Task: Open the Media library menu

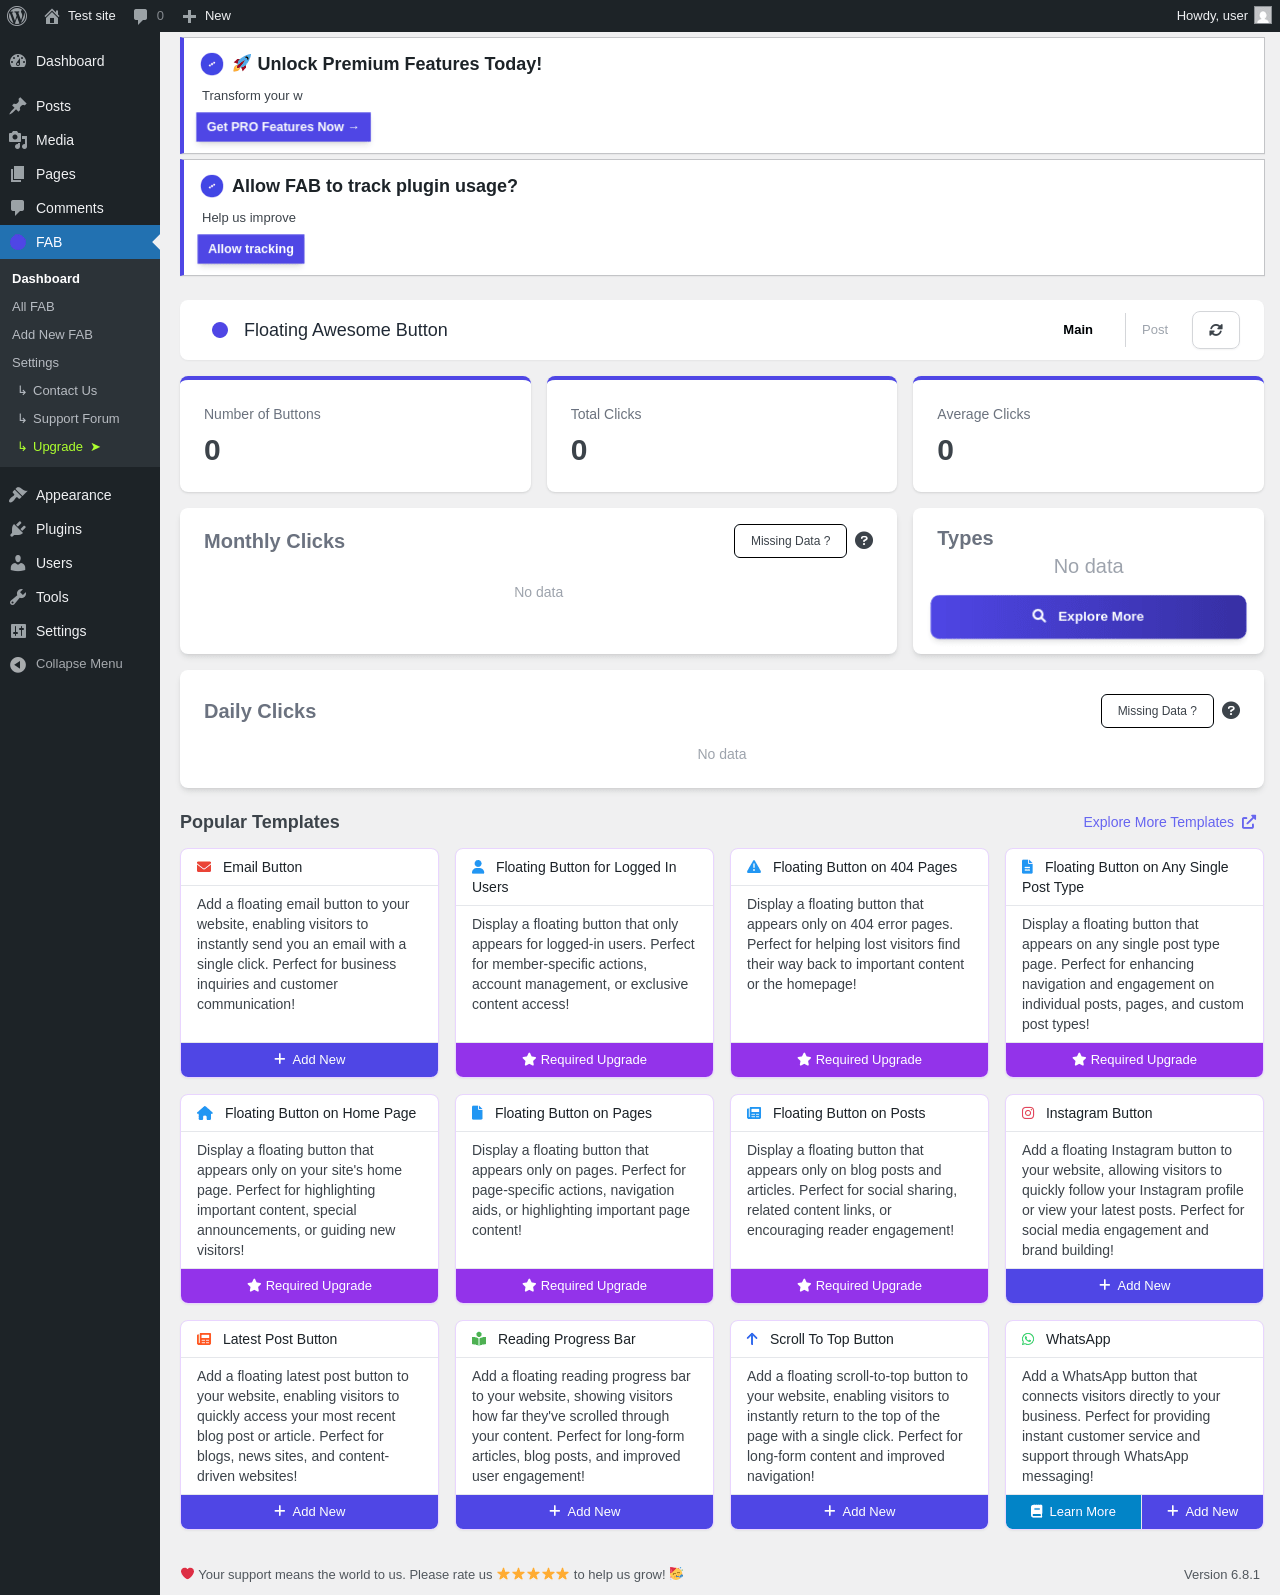Action: [x=80, y=140]
